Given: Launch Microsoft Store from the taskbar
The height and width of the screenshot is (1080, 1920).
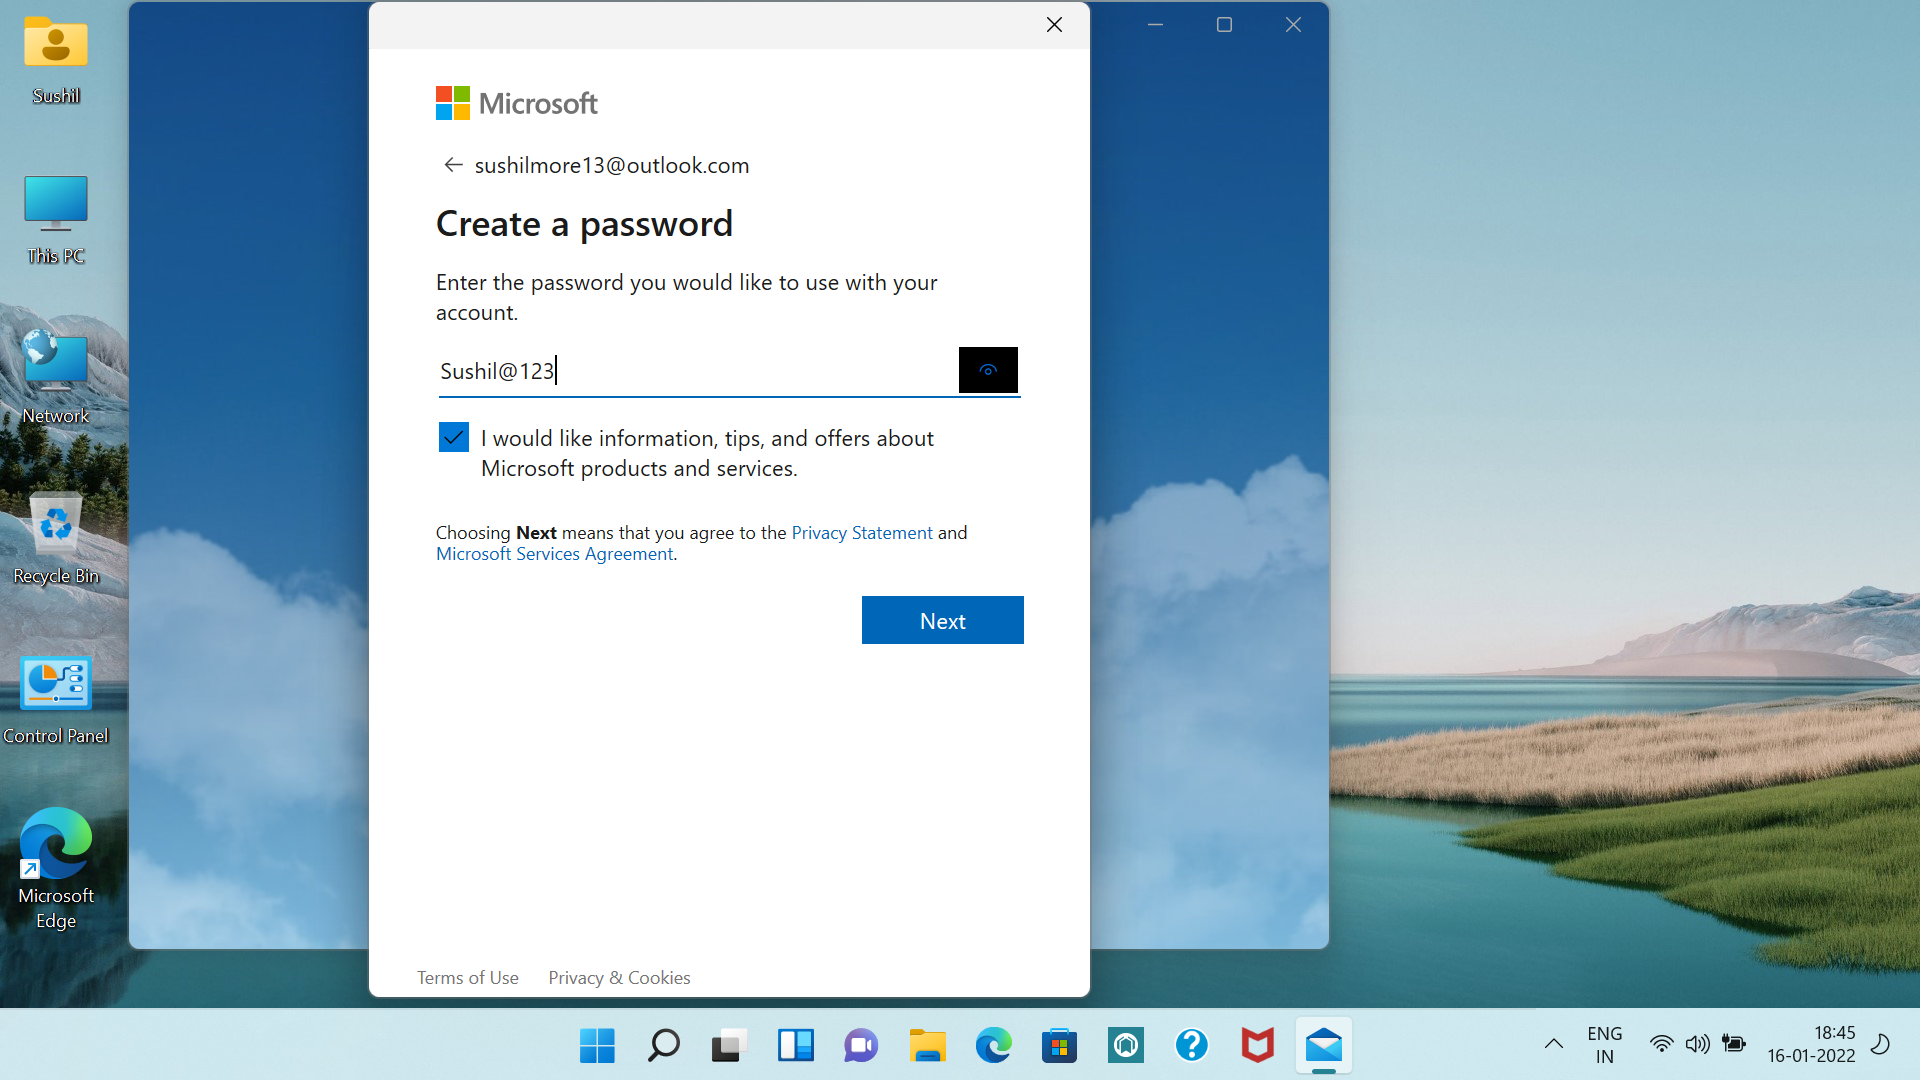Looking at the screenshot, I should pos(1059,1046).
